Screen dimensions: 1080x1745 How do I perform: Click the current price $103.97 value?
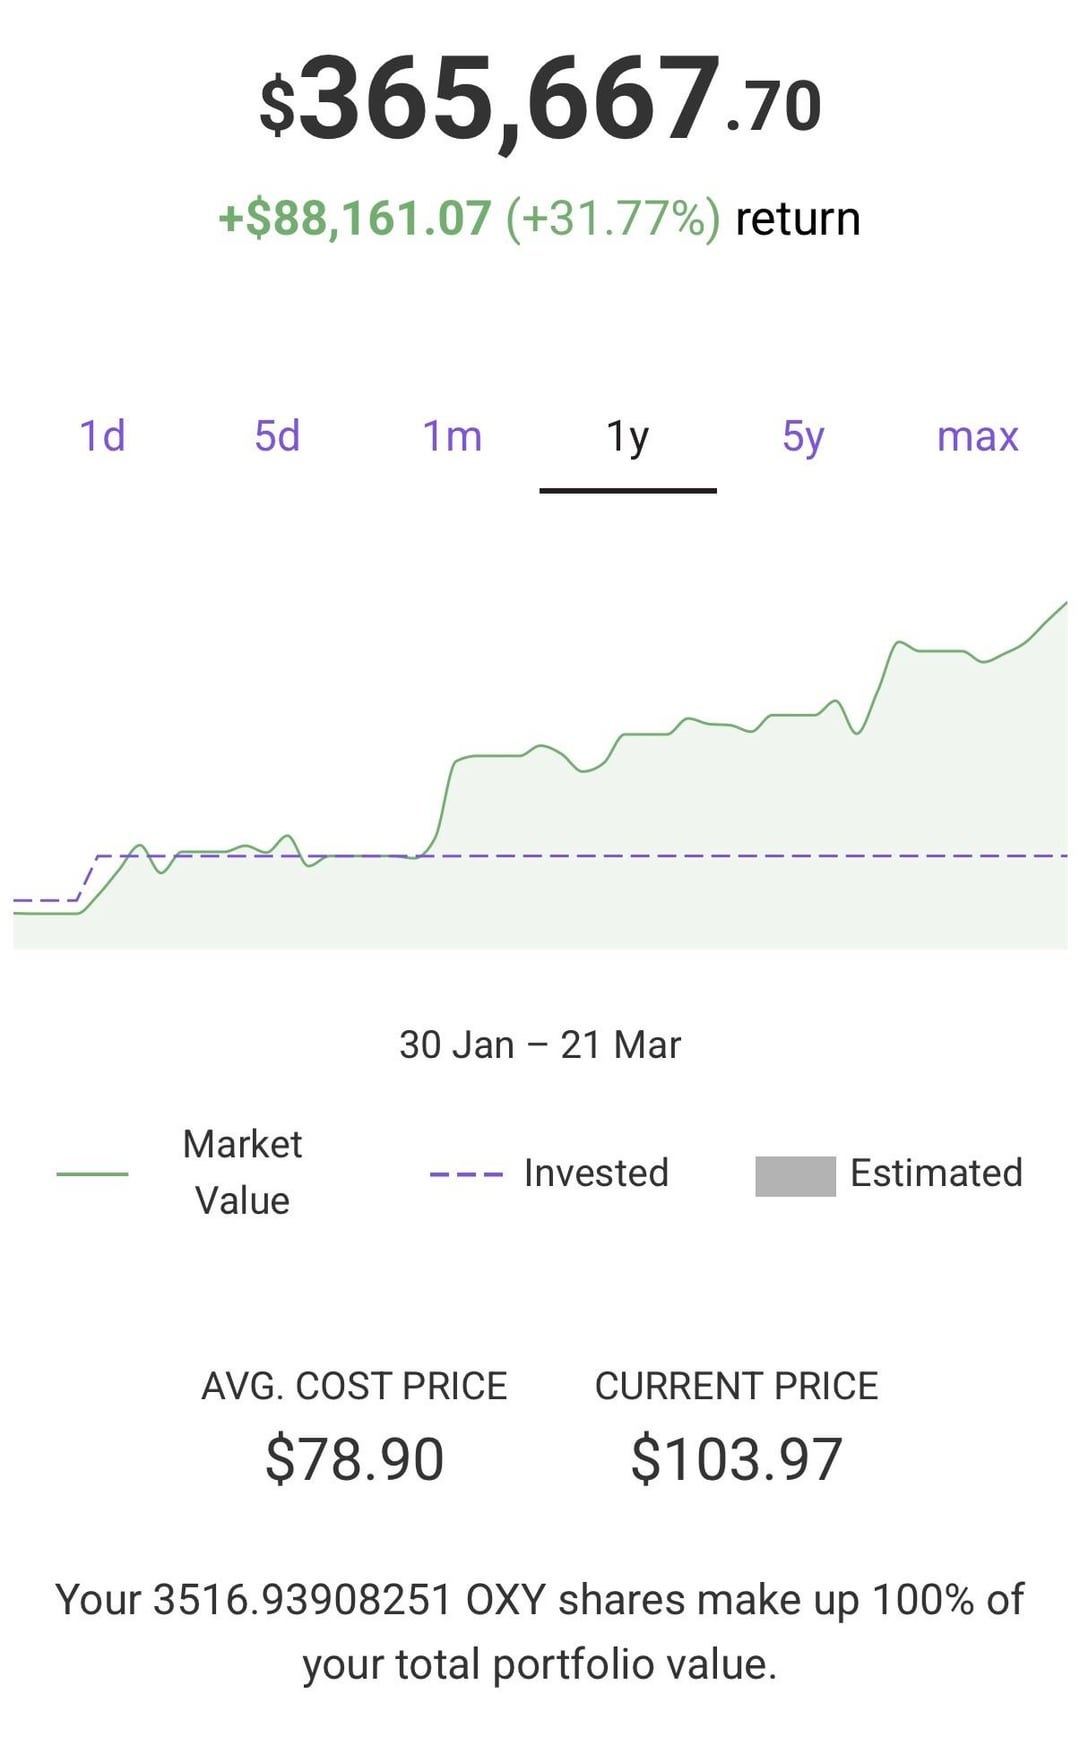coord(736,1458)
